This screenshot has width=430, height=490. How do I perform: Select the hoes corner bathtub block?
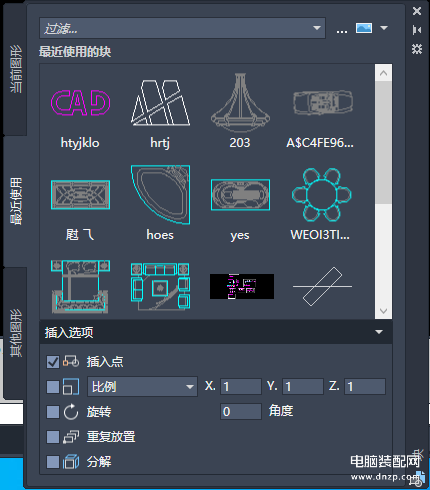coord(160,195)
